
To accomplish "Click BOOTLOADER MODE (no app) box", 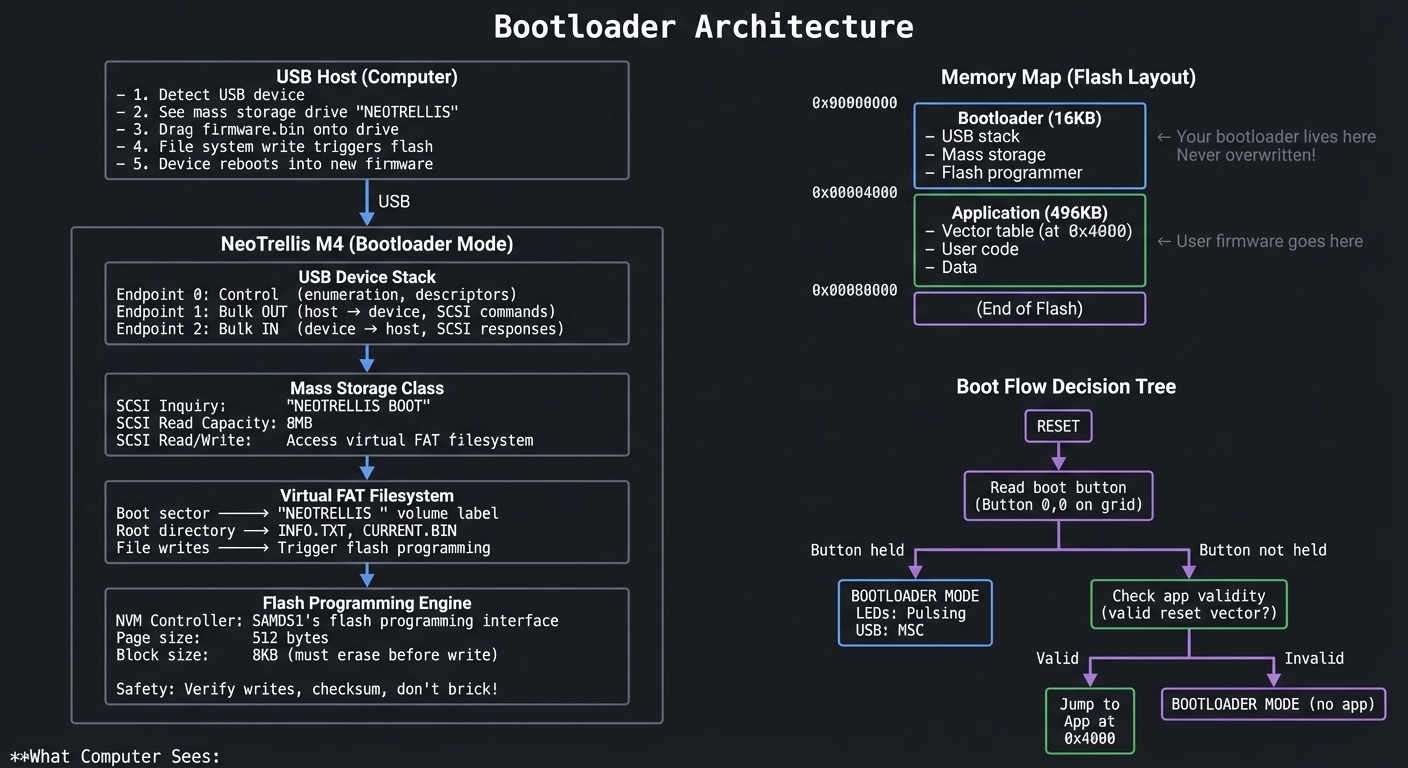I will [x=1272, y=704].
